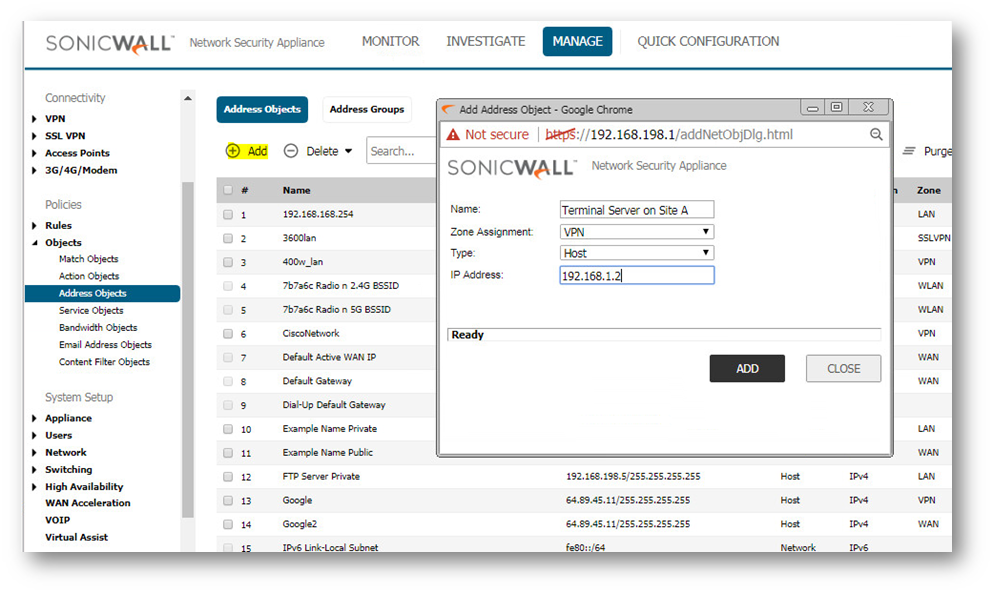
Task: Switch to the Address Groups tab
Action: pos(367,109)
